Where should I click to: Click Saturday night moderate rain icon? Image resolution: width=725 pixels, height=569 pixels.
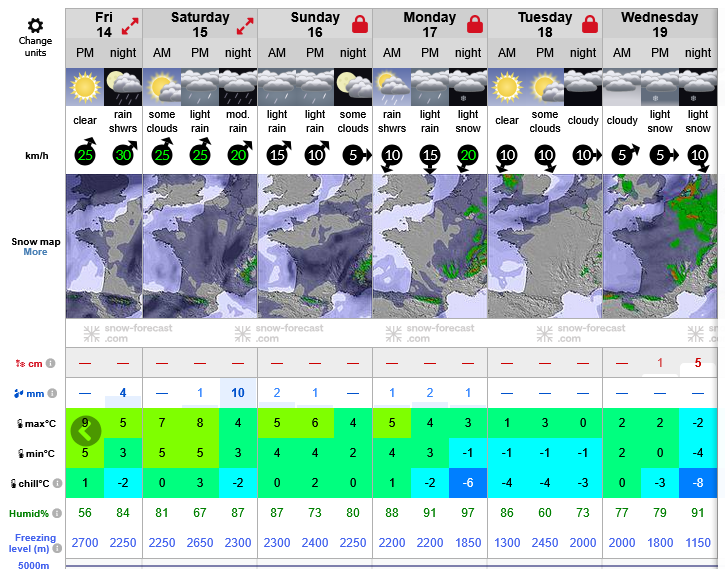click(x=238, y=87)
